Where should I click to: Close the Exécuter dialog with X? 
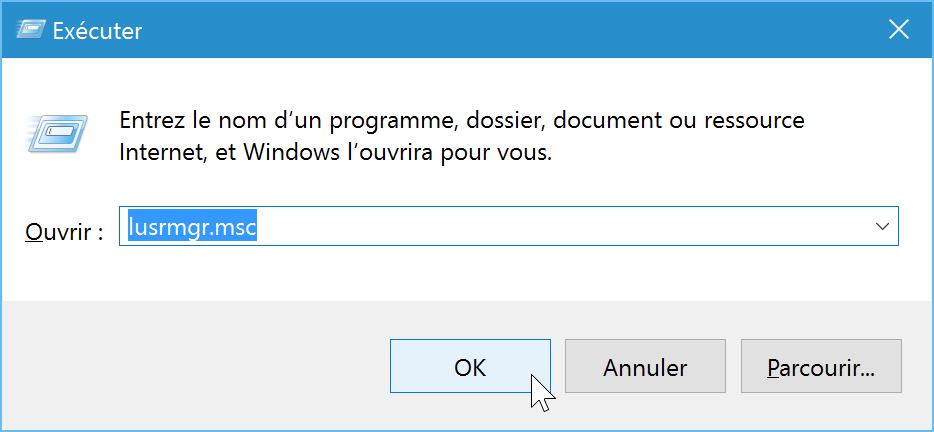pyautogui.click(x=898, y=29)
